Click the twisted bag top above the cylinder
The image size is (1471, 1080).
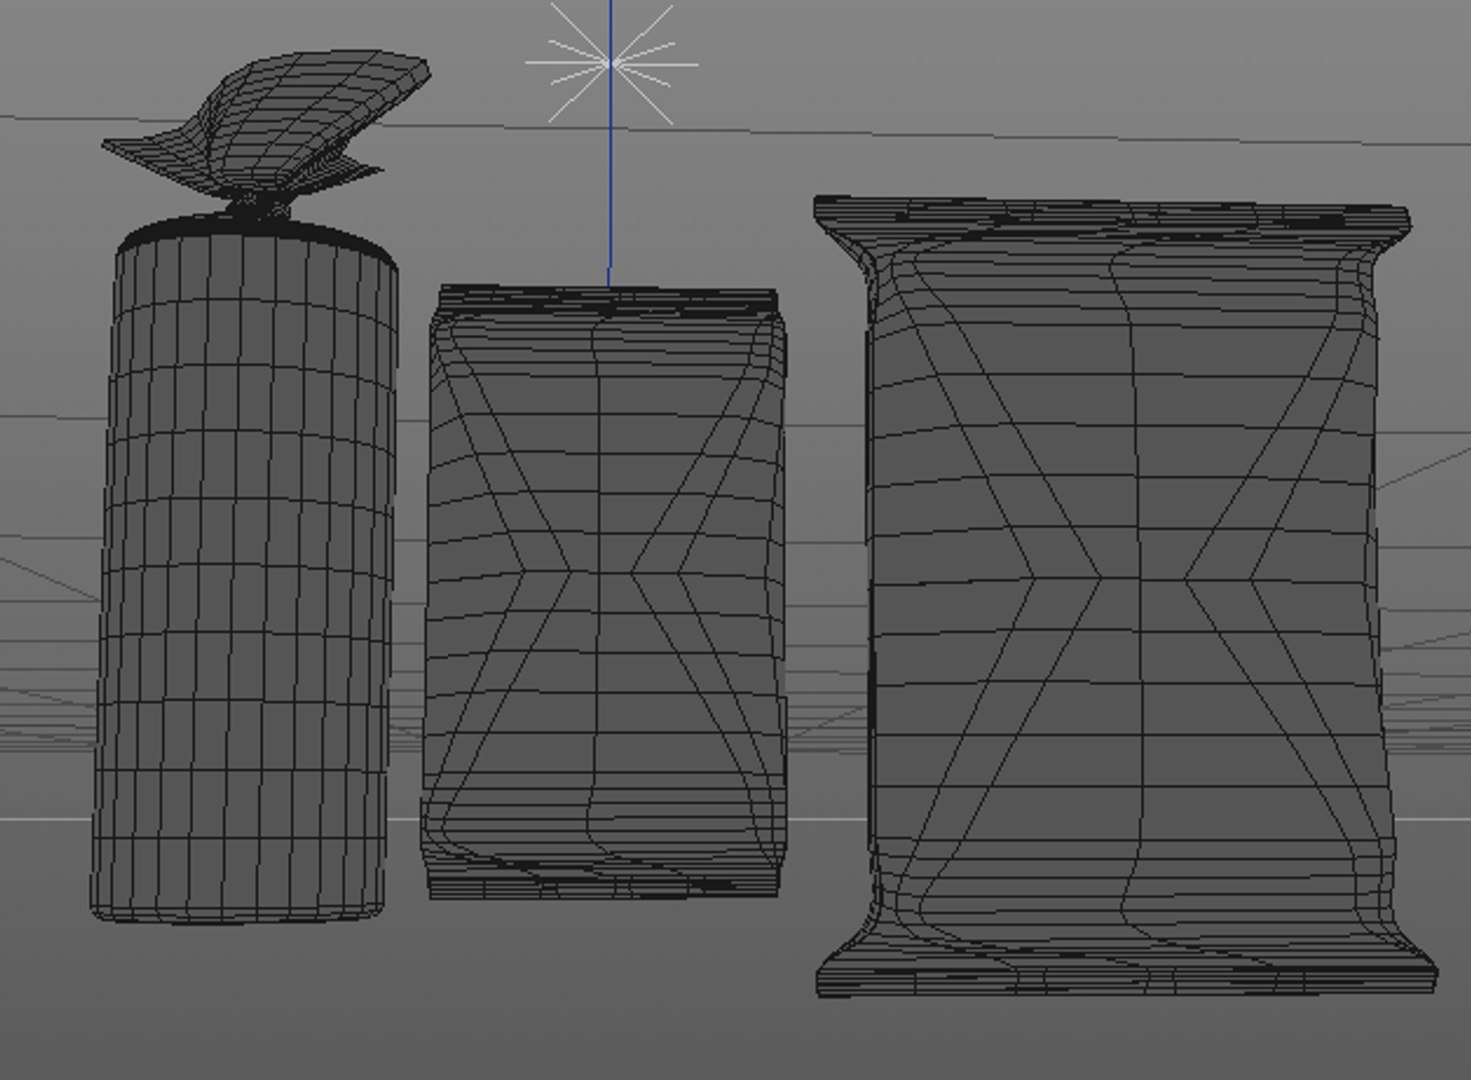pyautogui.click(x=268, y=132)
